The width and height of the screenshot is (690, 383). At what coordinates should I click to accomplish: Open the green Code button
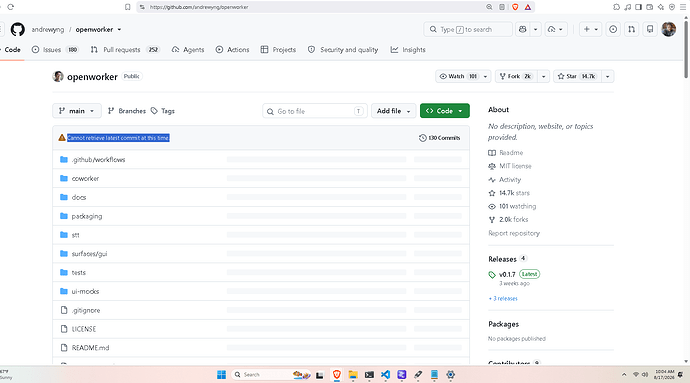(x=445, y=111)
